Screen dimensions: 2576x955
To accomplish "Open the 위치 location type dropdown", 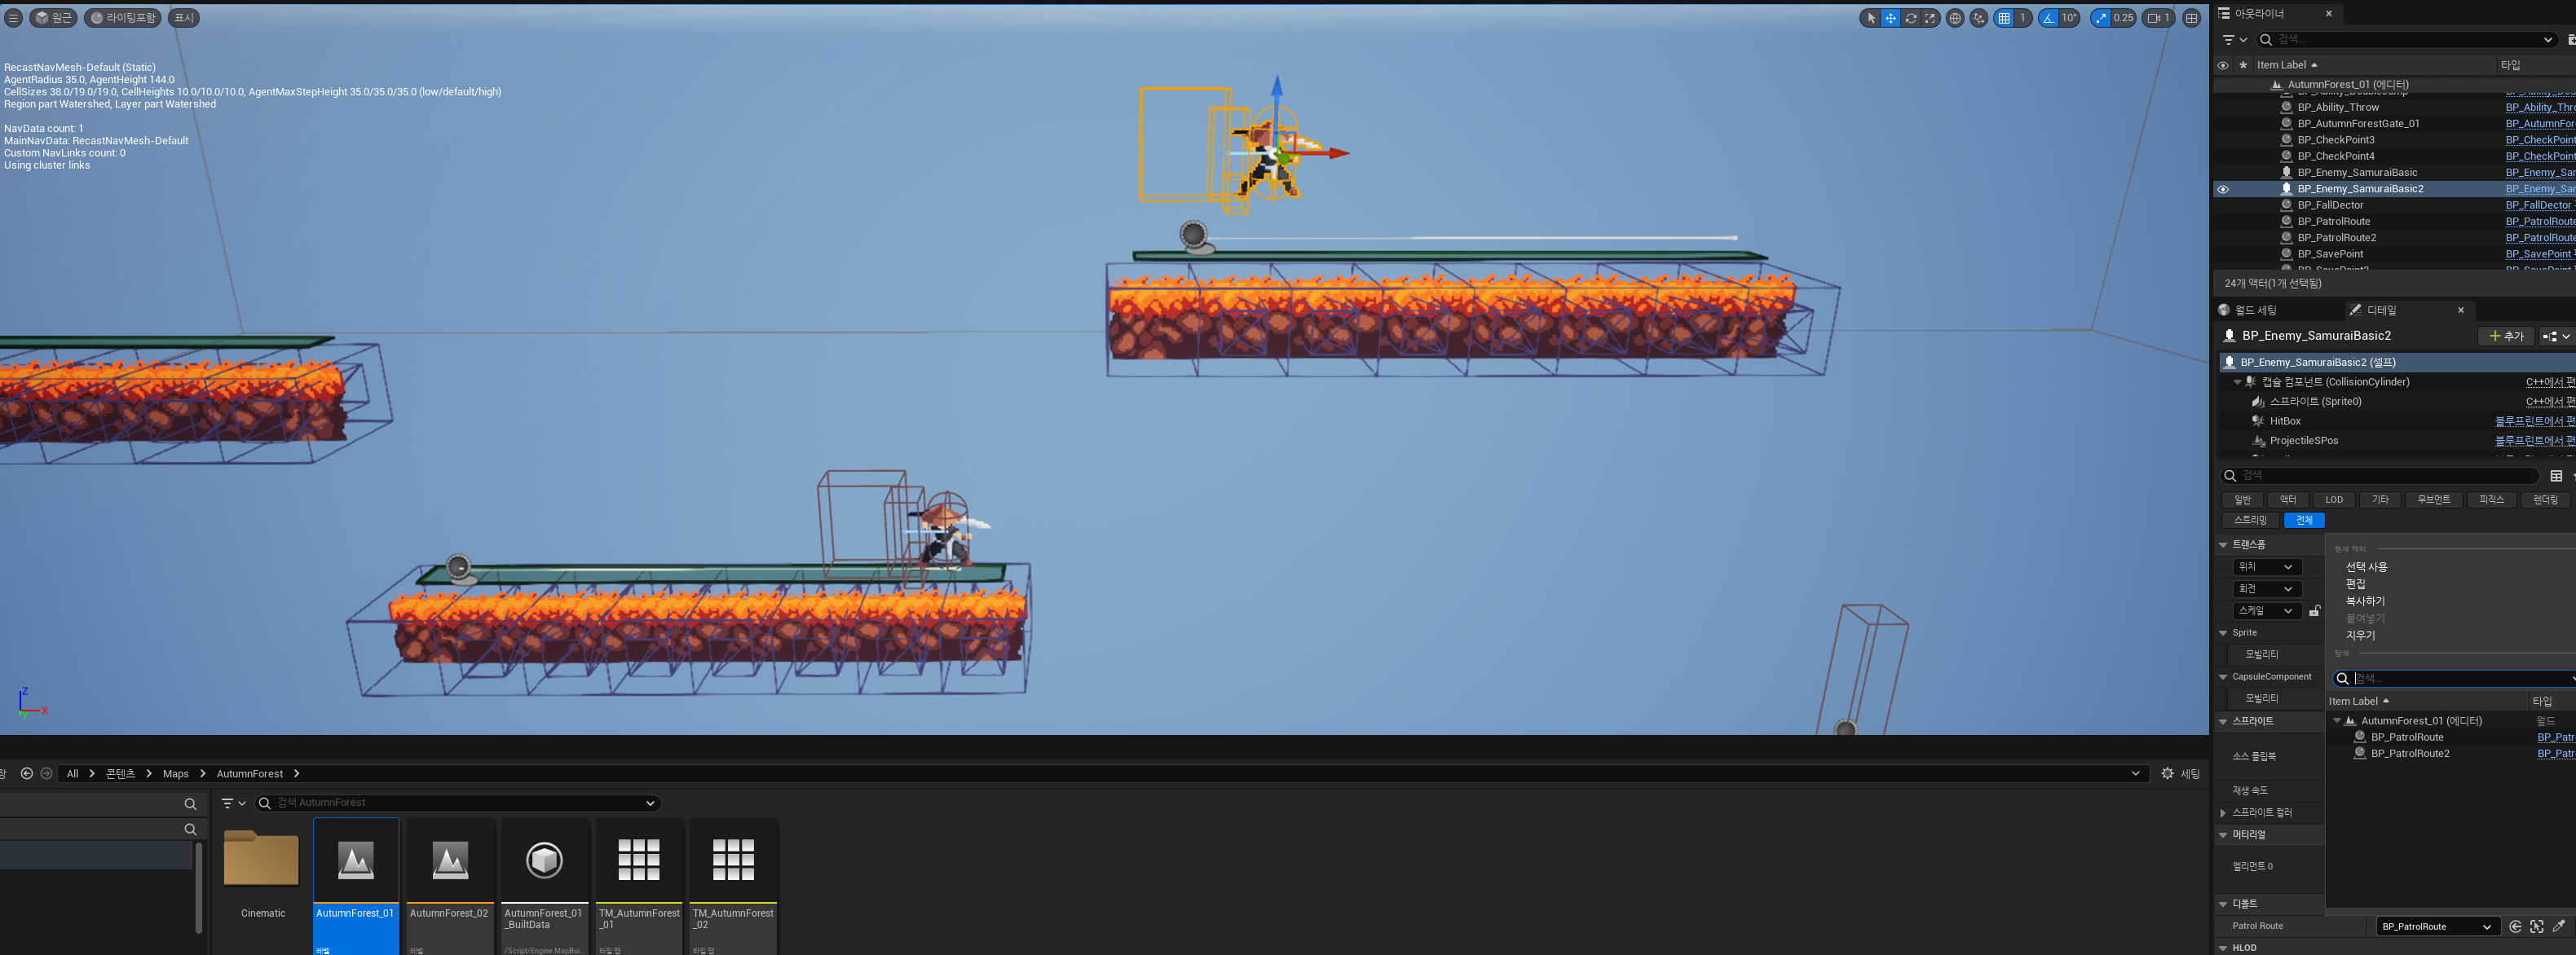I will tap(2266, 567).
